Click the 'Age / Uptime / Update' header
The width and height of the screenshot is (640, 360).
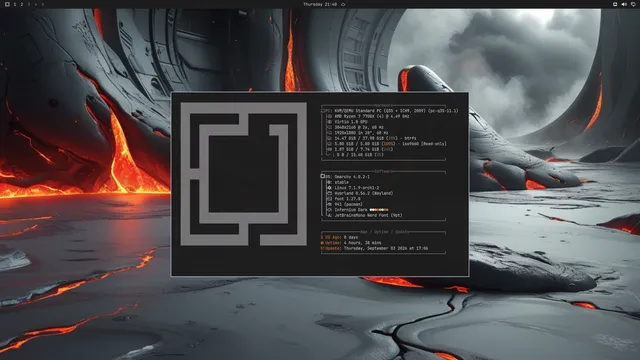[x=384, y=232]
